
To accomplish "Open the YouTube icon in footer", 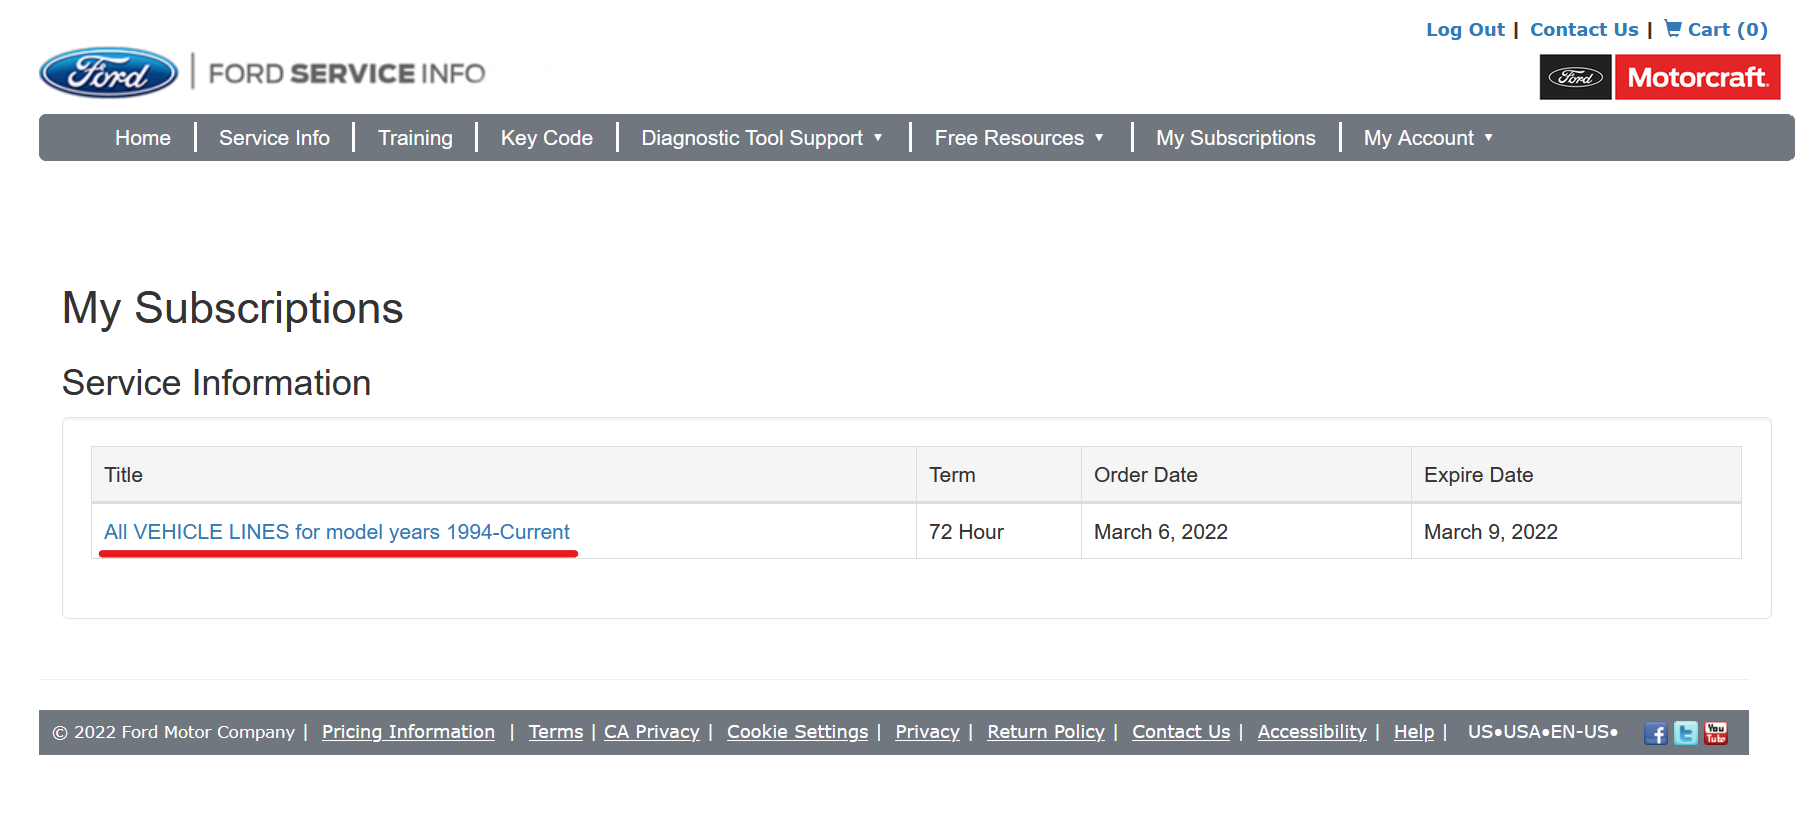I will tap(1716, 733).
